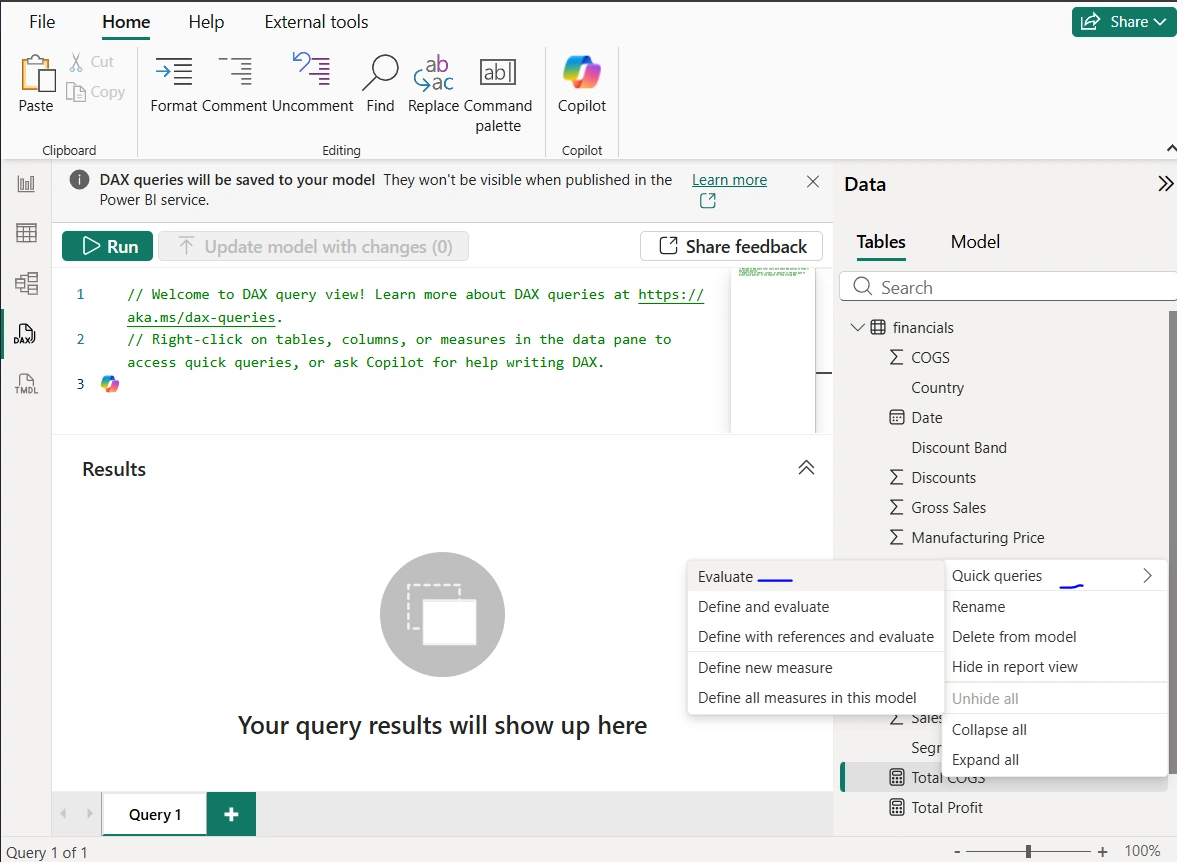Open the Replace tool icon
Image resolution: width=1177 pixels, height=862 pixels.
click(433, 73)
